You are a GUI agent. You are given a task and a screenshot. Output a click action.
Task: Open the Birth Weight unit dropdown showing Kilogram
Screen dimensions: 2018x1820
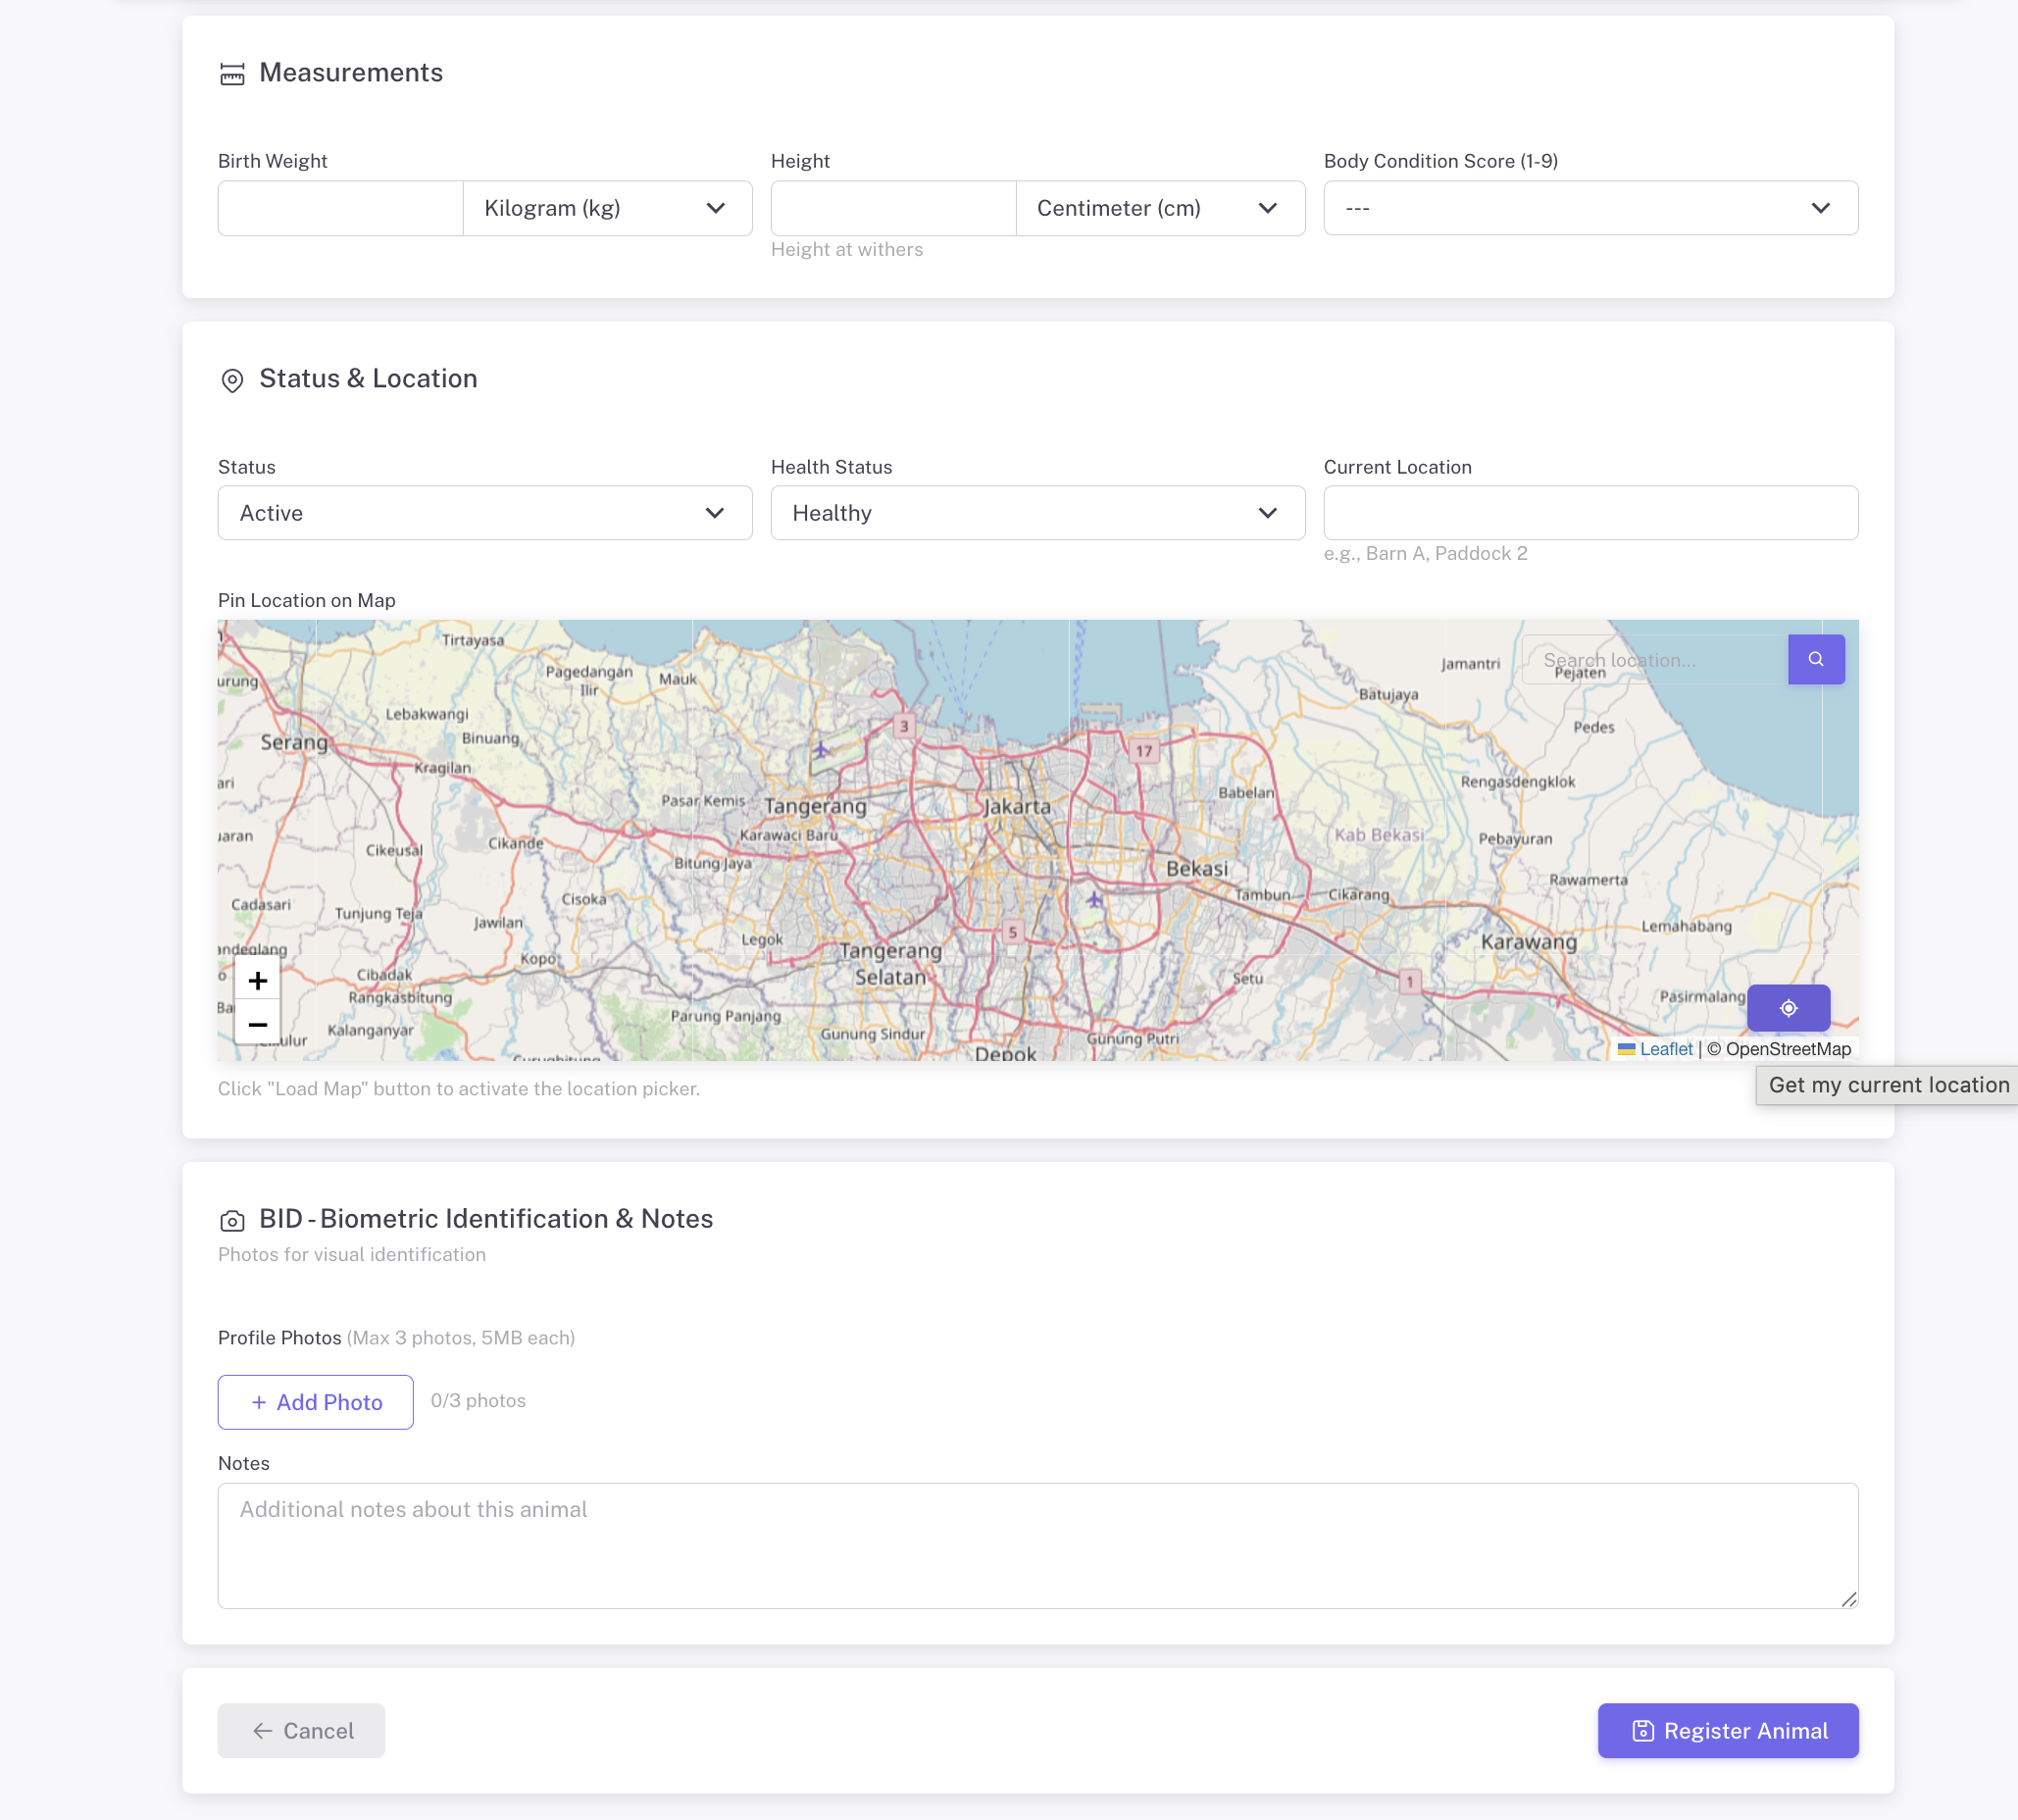click(x=606, y=208)
